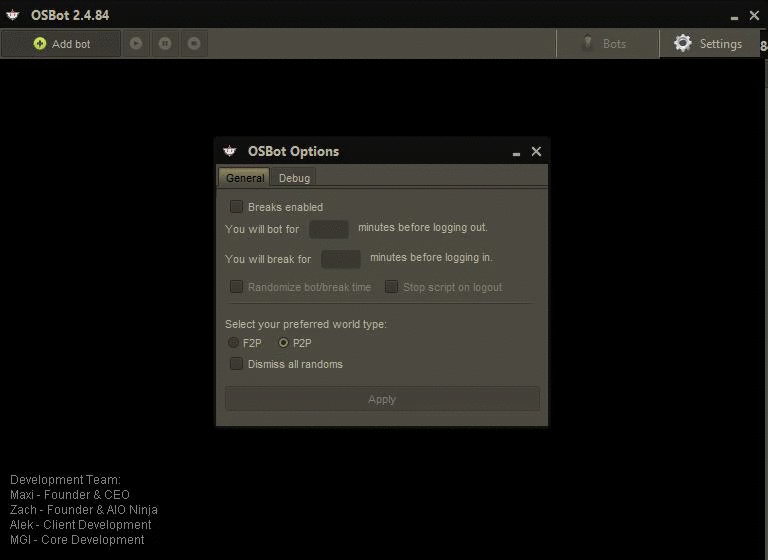Image resolution: width=768 pixels, height=560 pixels.
Task: Click the bot duration minutes field
Action: [x=329, y=229]
